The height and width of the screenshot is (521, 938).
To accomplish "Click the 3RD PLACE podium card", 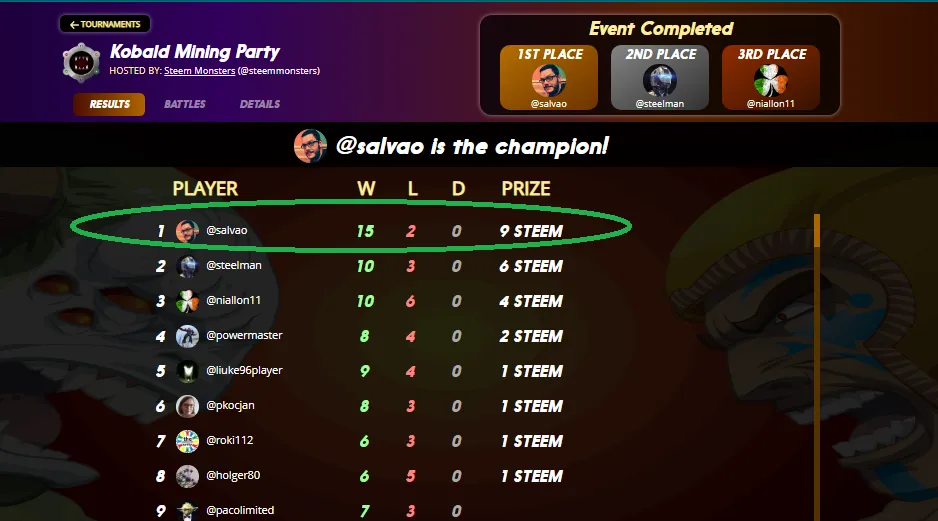I will click(770, 77).
